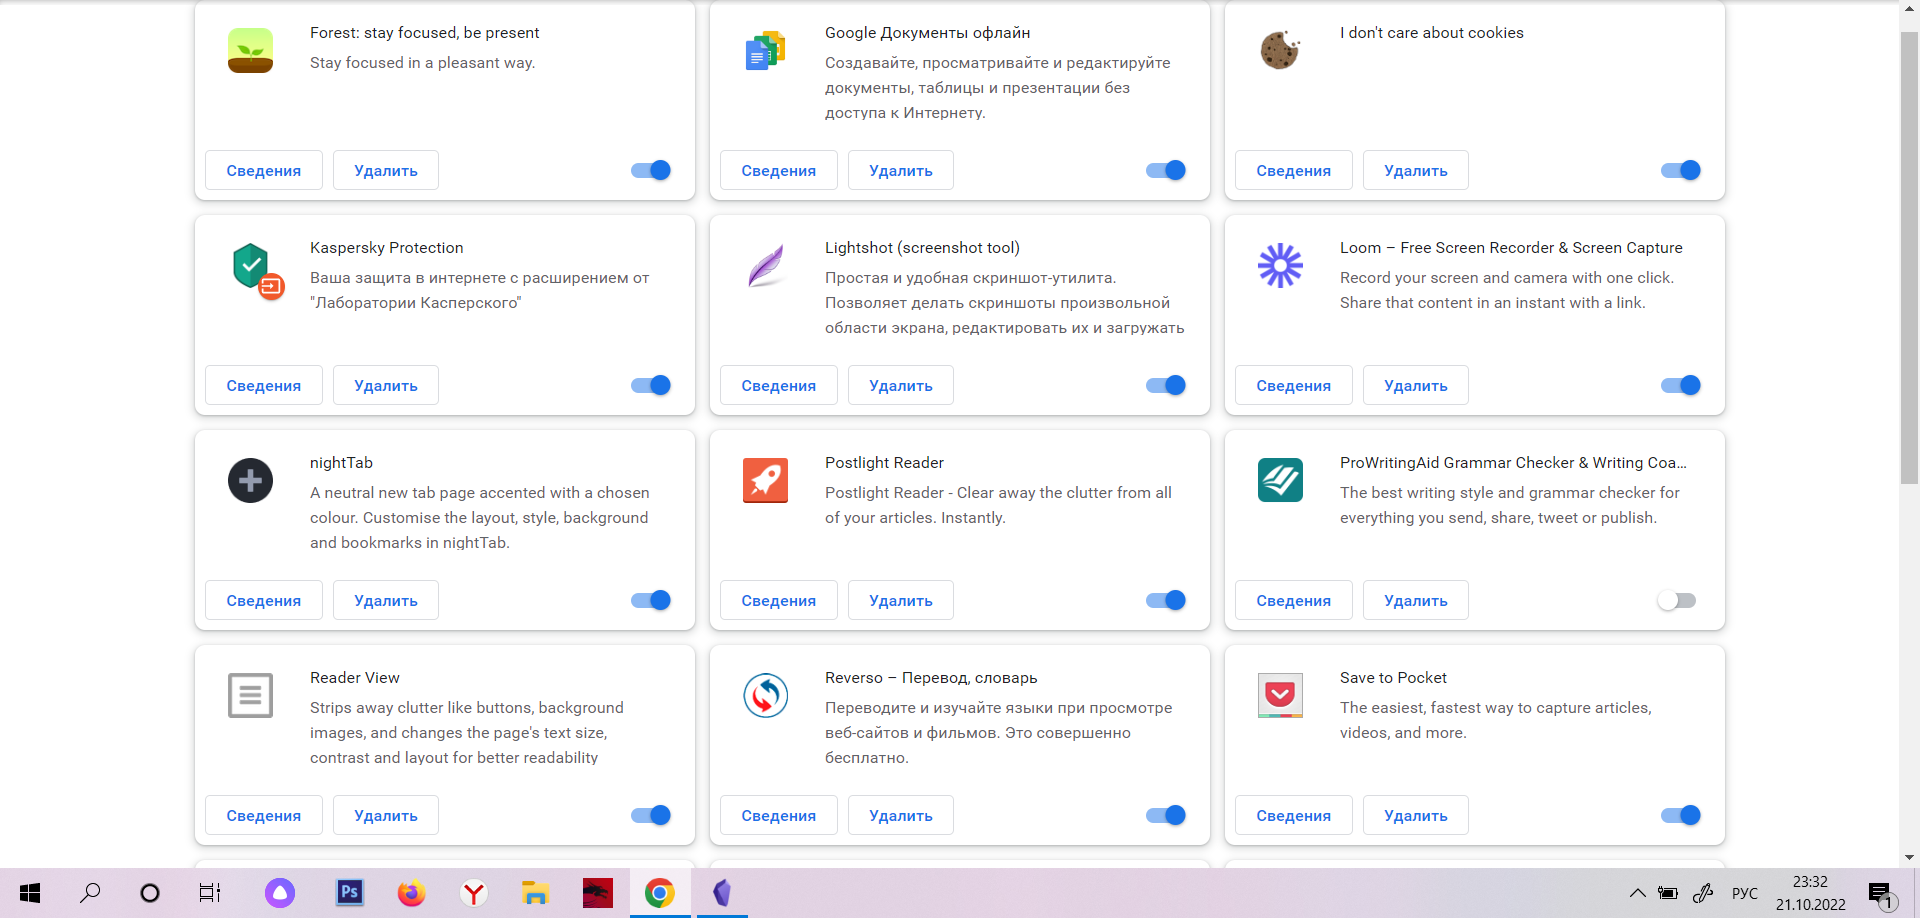This screenshot has width=1920, height=918.
Task: Open Сведения for Reader View
Action: [x=264, y=815]
